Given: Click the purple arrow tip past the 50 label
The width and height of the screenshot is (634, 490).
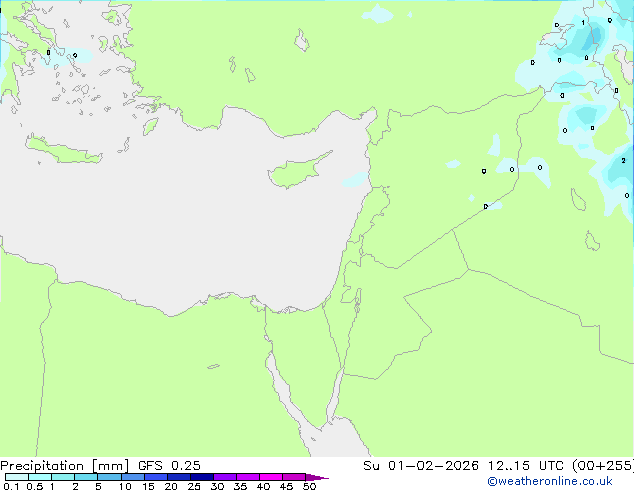Looking at the screenshot, I should pos(317,477).
